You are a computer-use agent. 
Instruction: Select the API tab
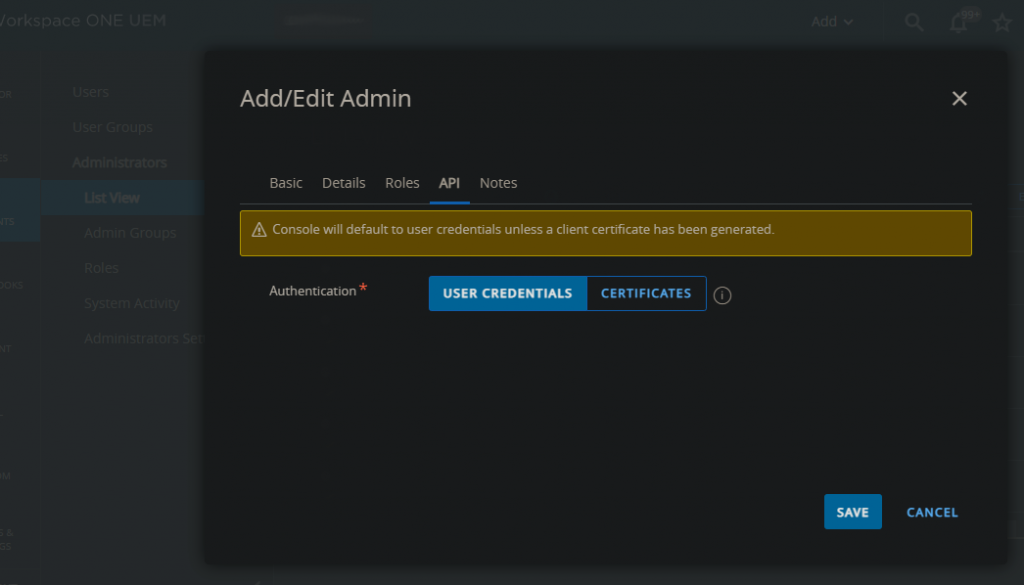(449, 183)
